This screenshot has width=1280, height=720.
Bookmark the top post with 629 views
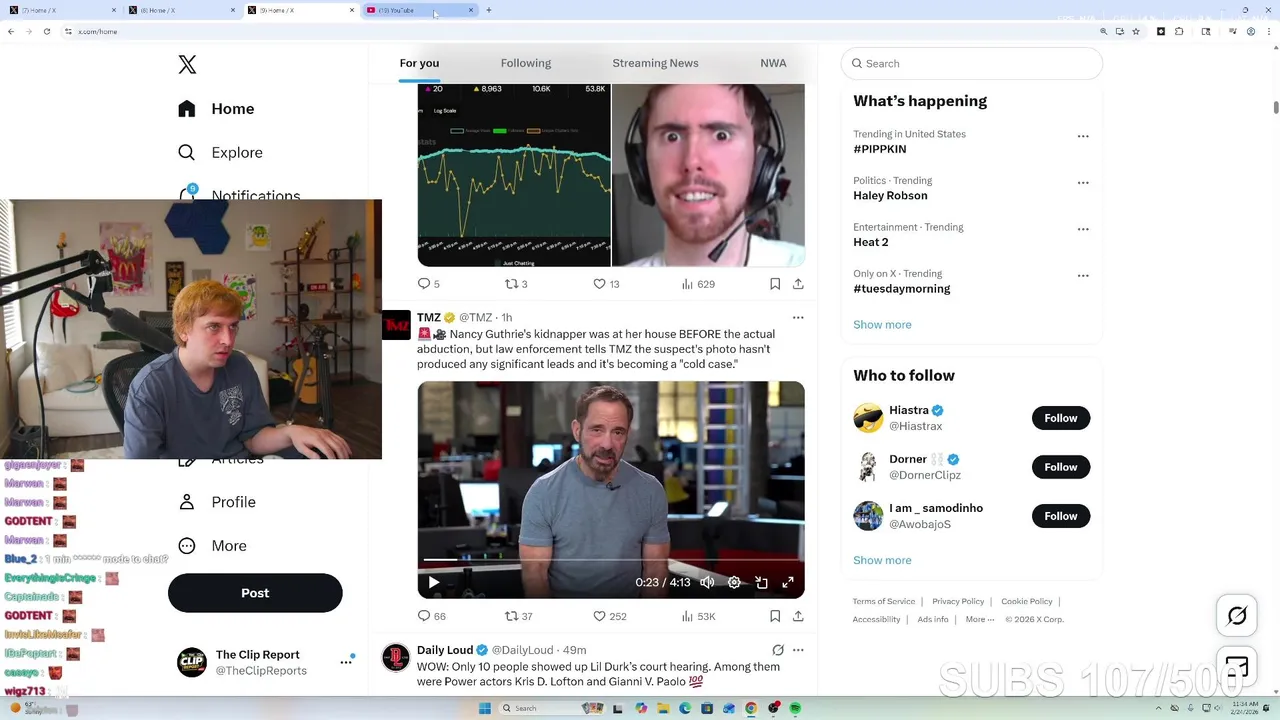(x=775, y=284)
